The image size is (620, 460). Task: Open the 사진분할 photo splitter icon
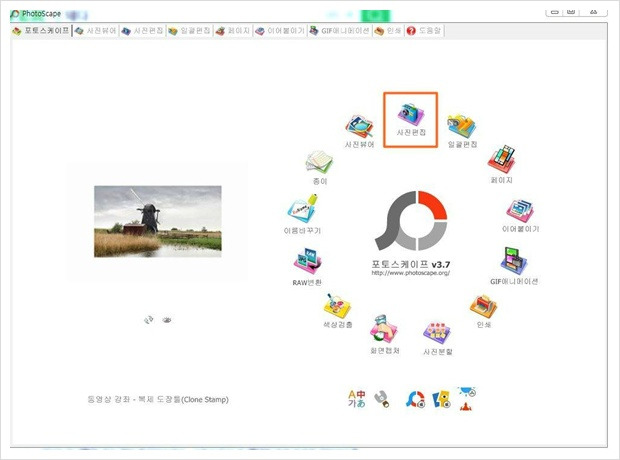[x=437, y=339]
